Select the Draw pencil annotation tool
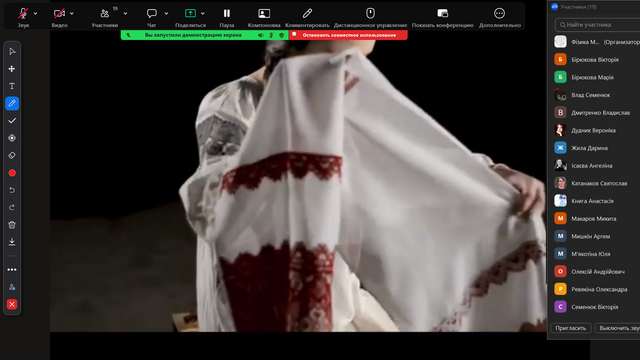The height and width of the screenshot is (360, 640). [x=12, y=103]
